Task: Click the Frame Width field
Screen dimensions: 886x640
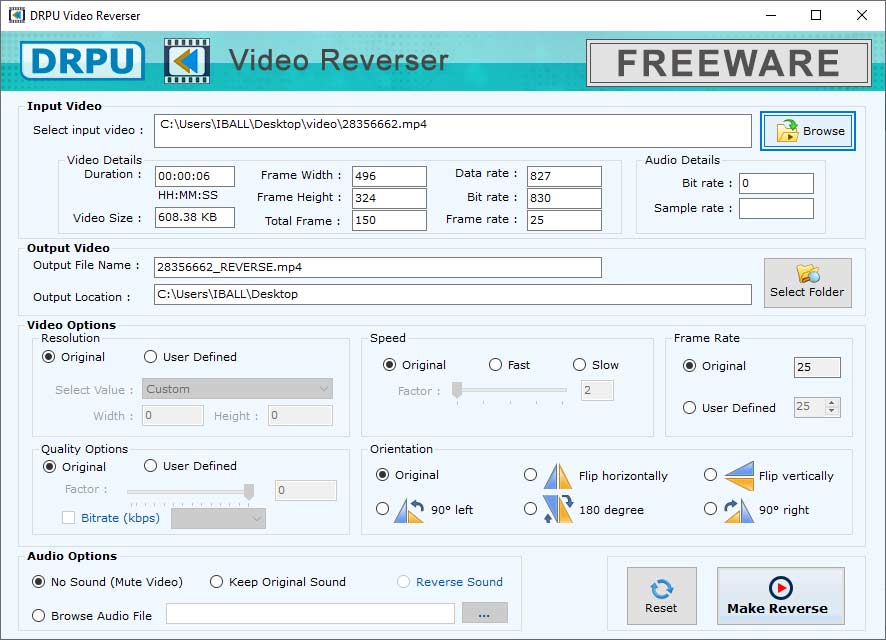Action: pos(389,176)
